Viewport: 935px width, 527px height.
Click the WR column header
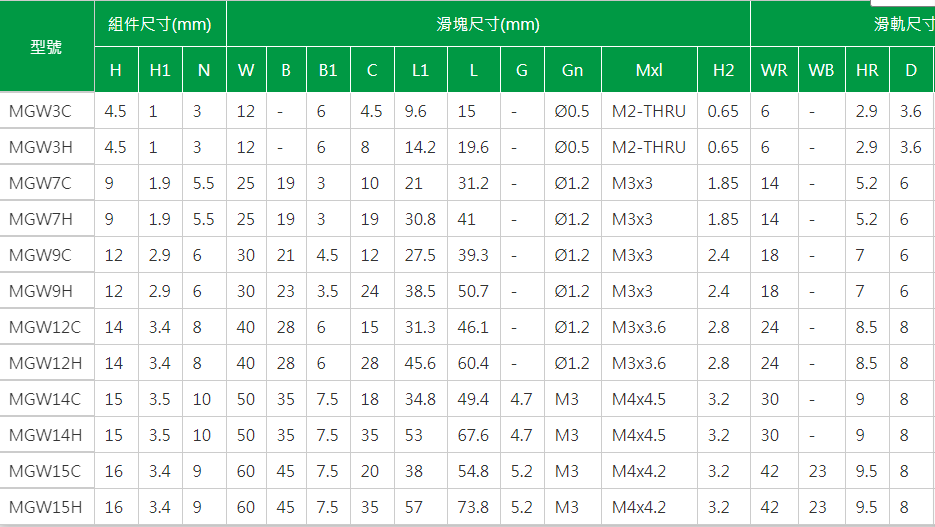(774, 70)
